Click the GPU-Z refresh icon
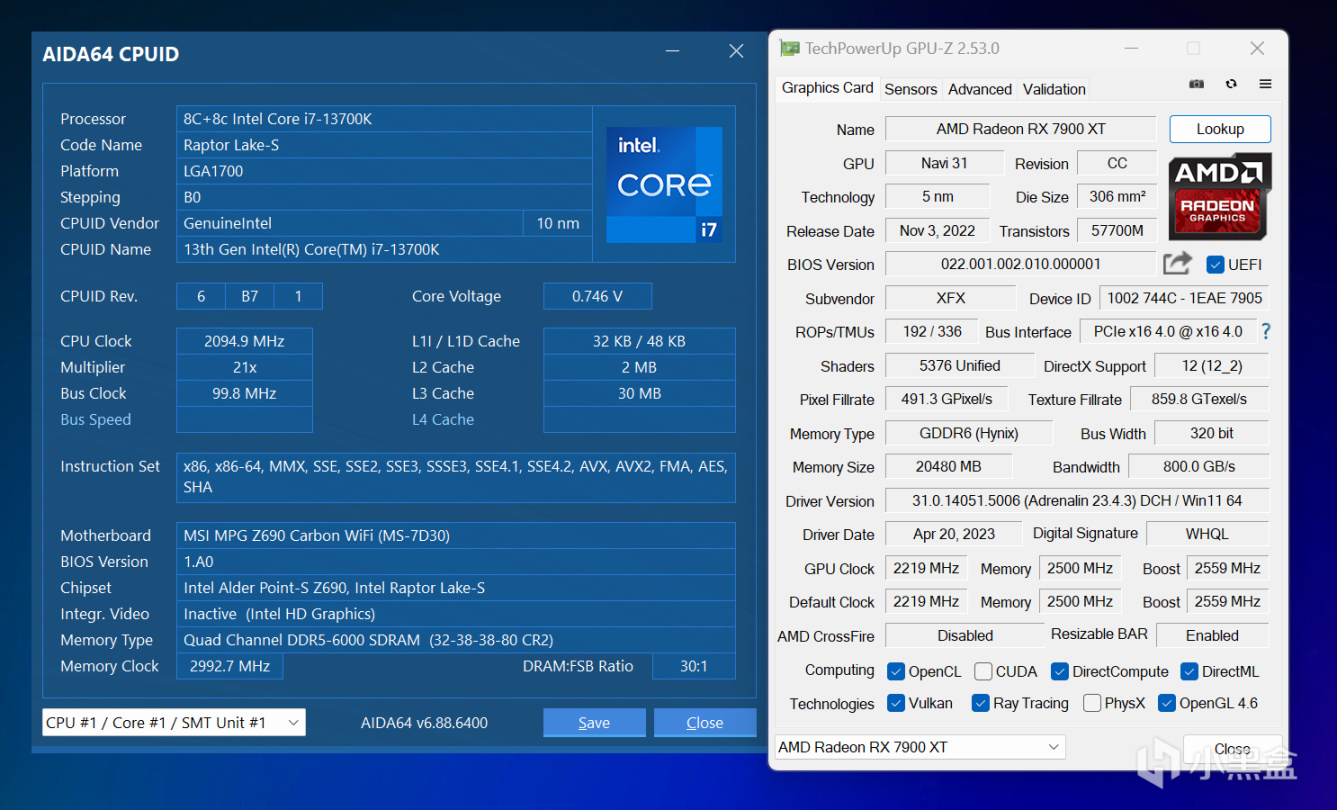This screenshot has height=810, width=1337. click(x=1231, y=85)
